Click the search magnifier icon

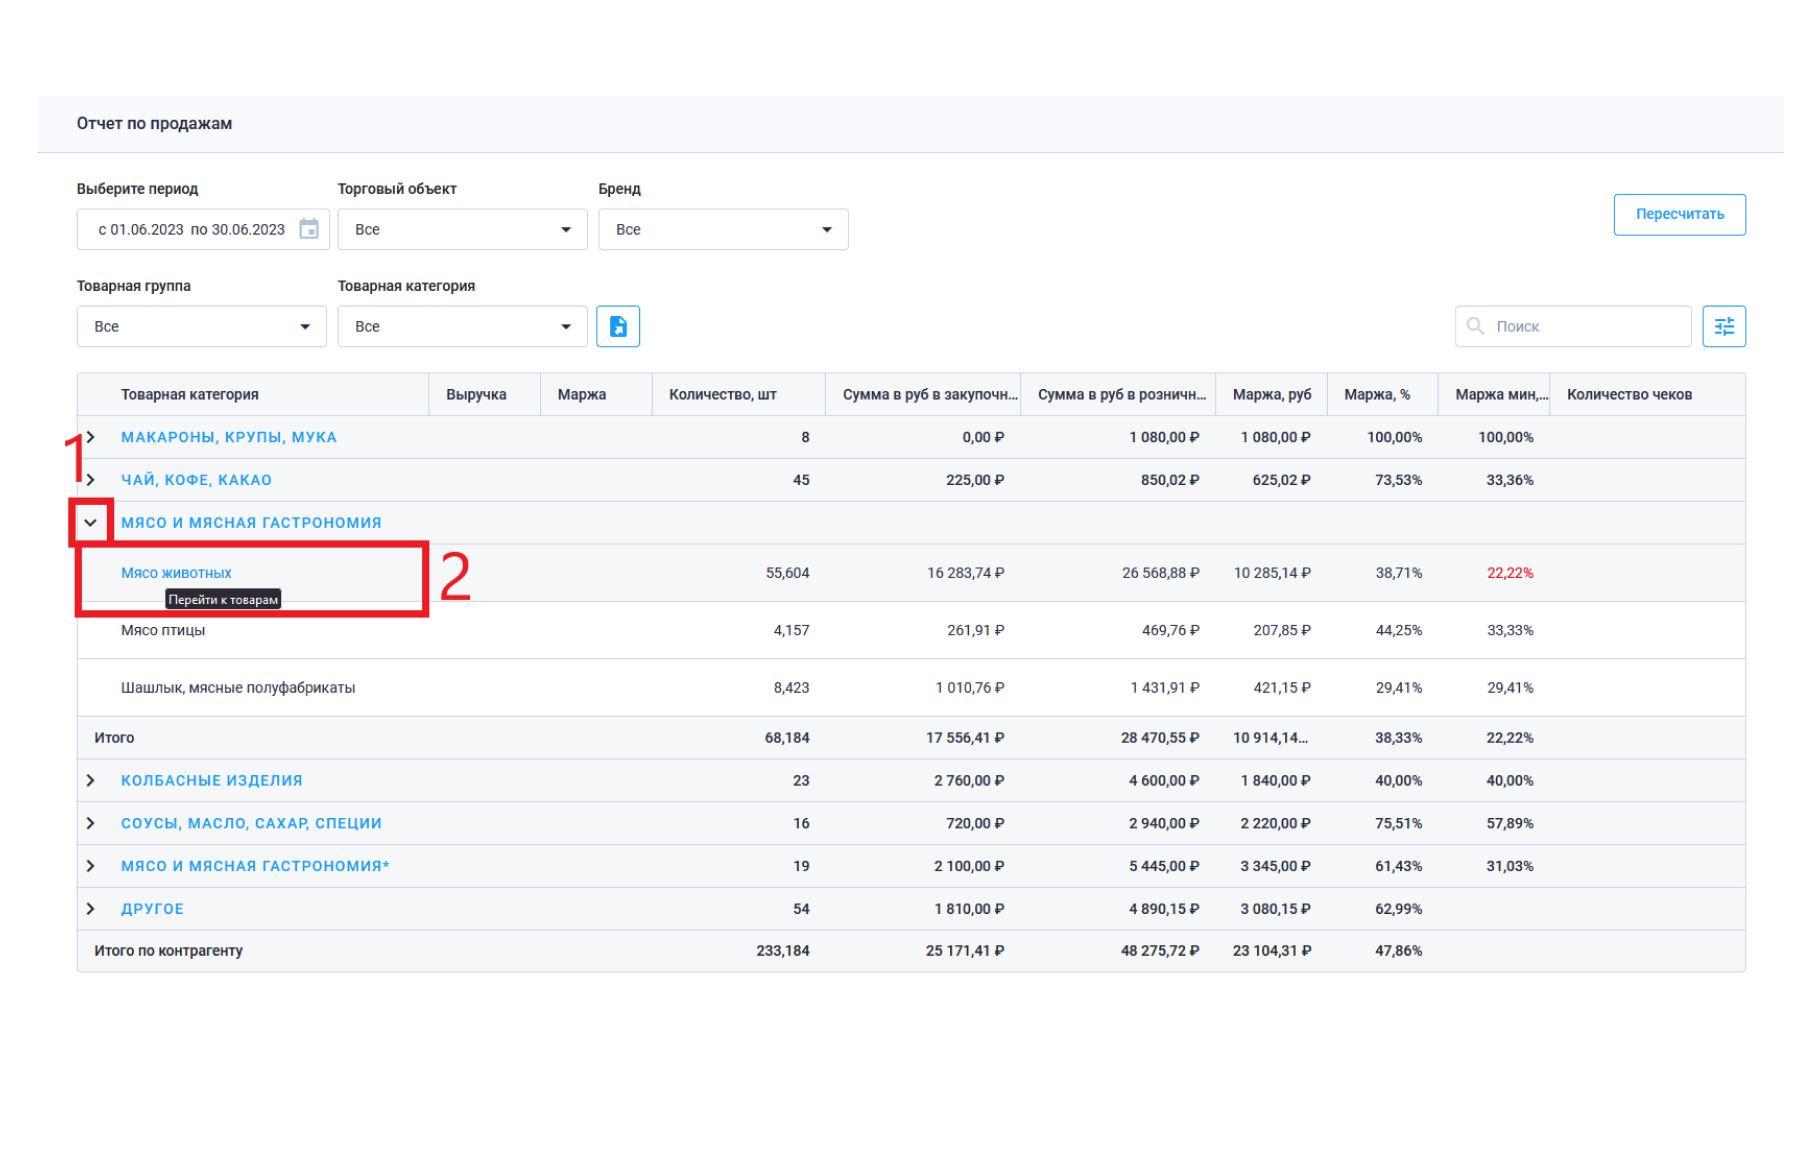tap(1475, 326)
